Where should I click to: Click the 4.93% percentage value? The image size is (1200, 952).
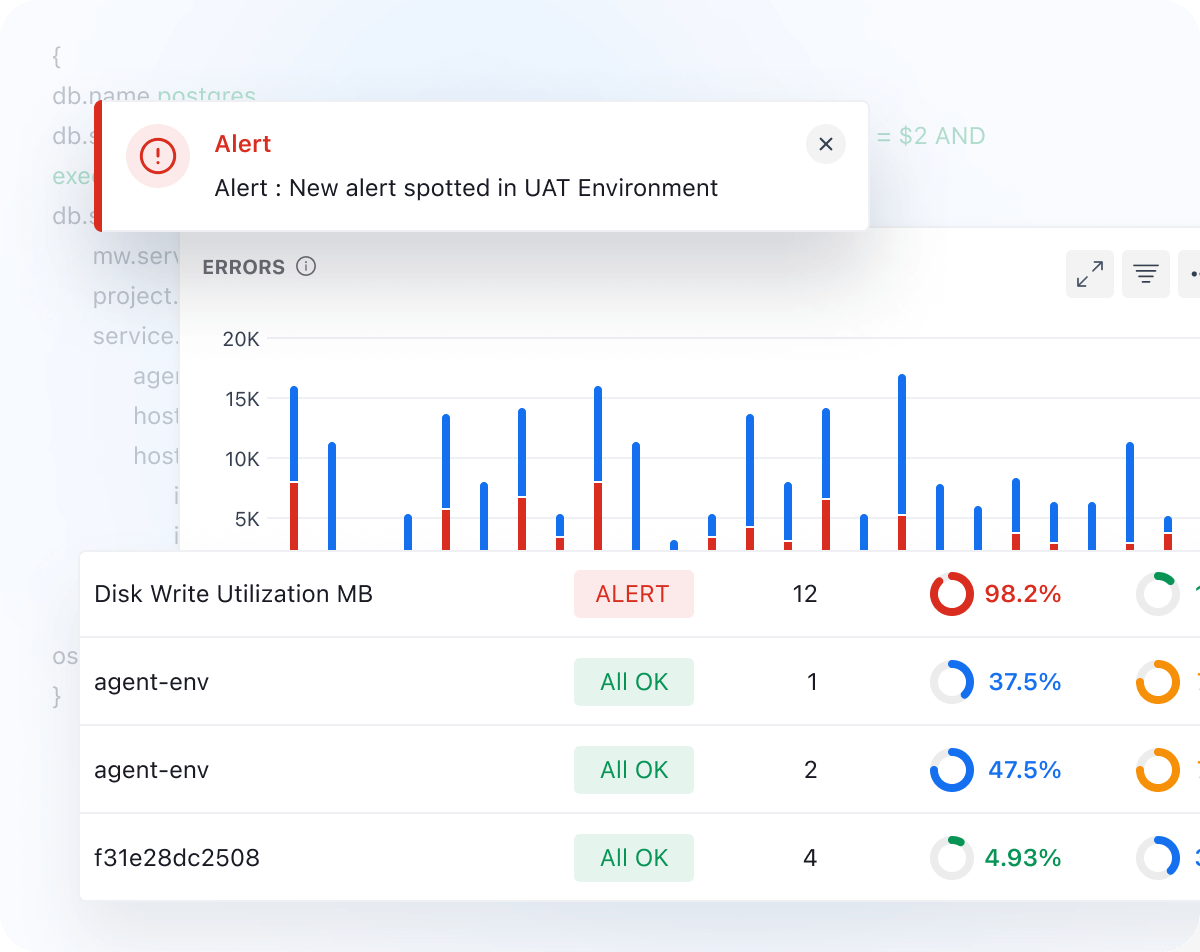(x=1023, y=858)
